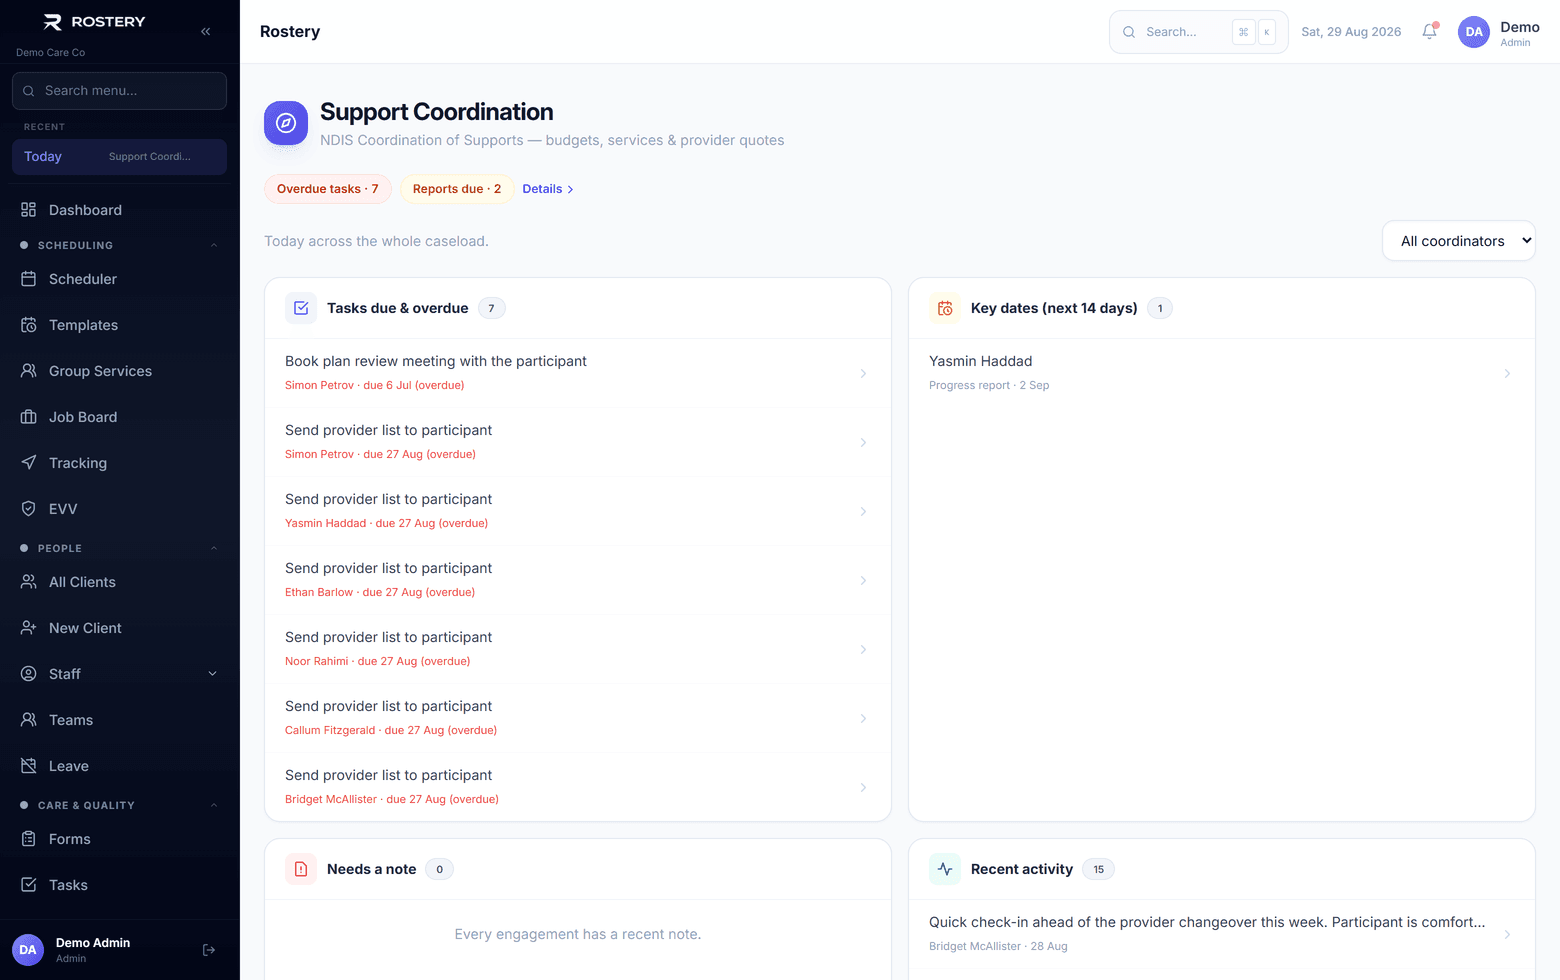Click the Templates icon in sidebar
The image size is (1560, 980).
click(x=29, y=325)
